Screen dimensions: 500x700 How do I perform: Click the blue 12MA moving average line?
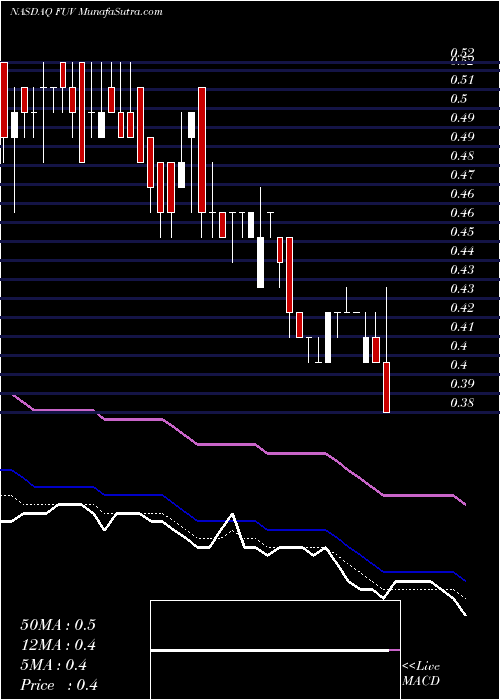[x=226, y=521]
